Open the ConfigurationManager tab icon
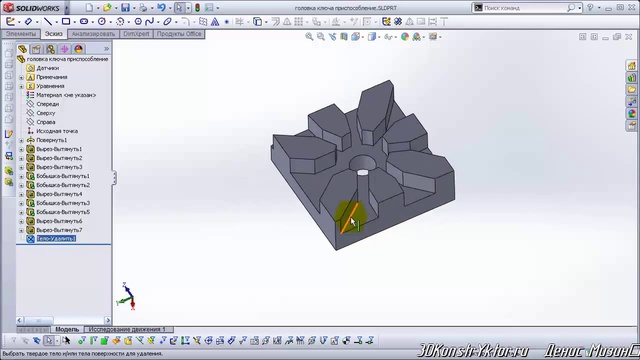This screenshot has width=640, height=360. point(50,49)
